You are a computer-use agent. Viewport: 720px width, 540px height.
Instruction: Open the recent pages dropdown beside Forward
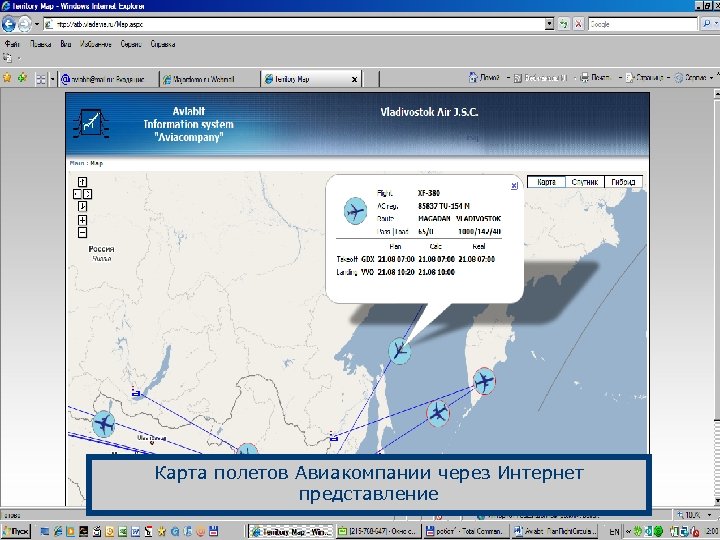[x=37, y=24]
